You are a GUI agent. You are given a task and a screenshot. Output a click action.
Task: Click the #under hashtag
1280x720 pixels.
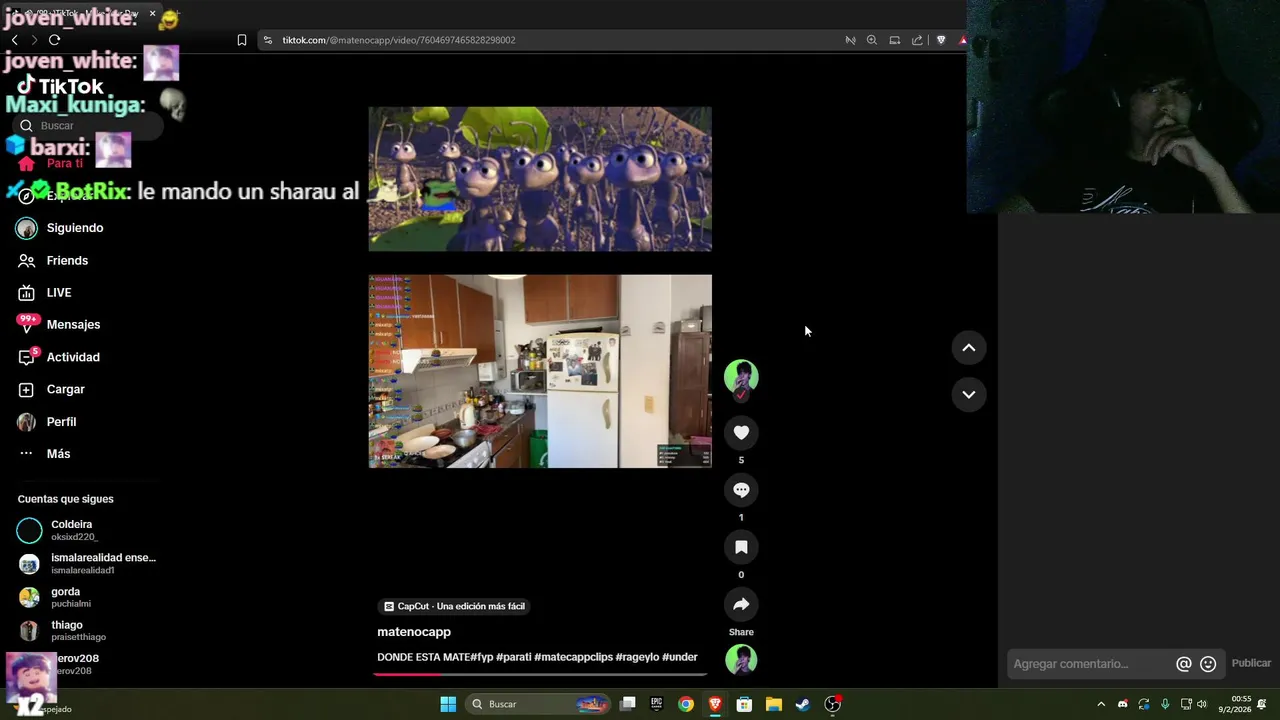coord(680,657)
